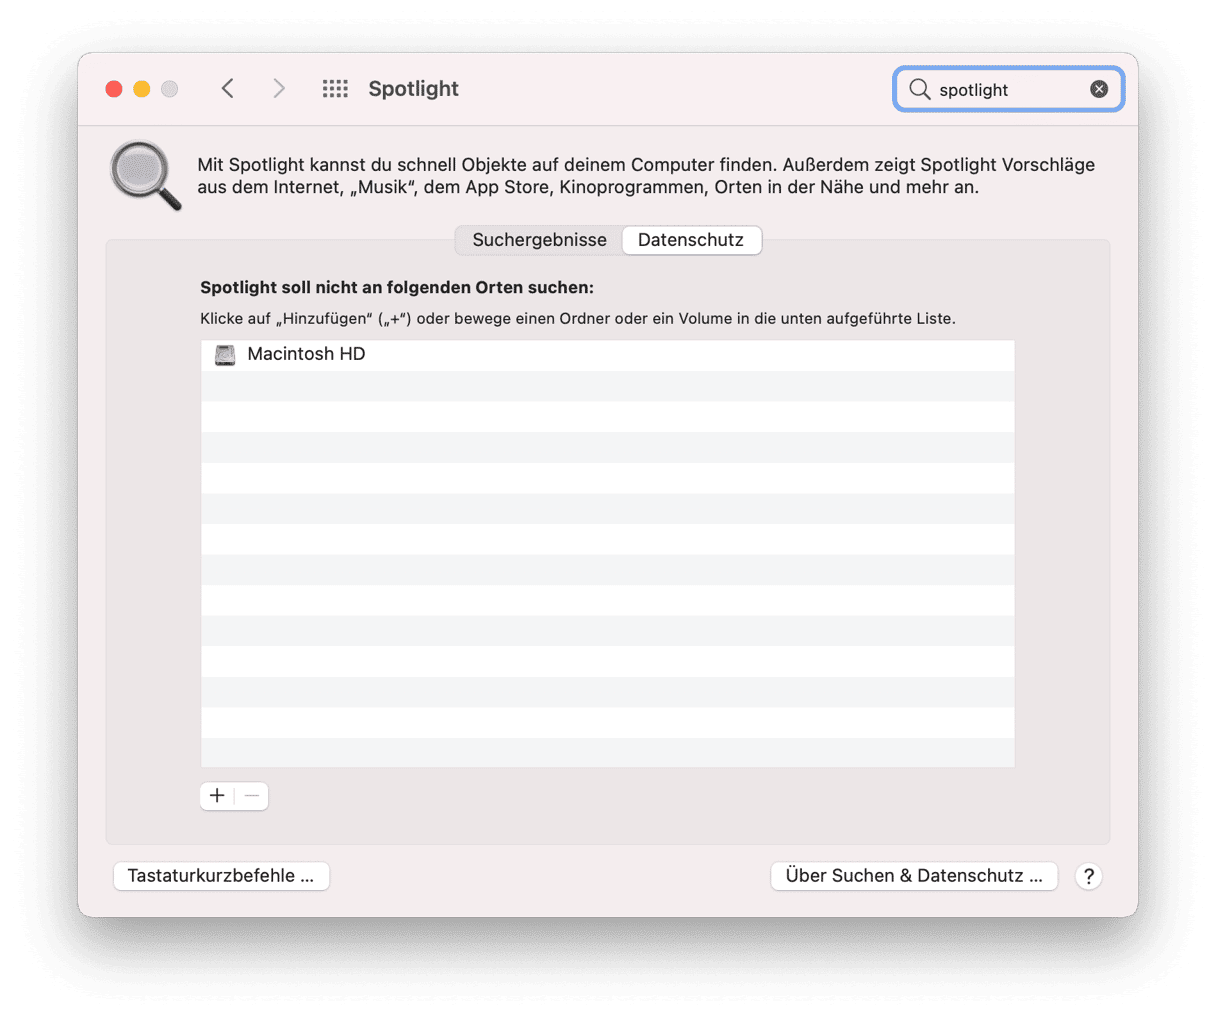Switch to the Suchergebnisse tab
The height and width of the screenshot is (1020, 1216).
(x=539, y=240)
